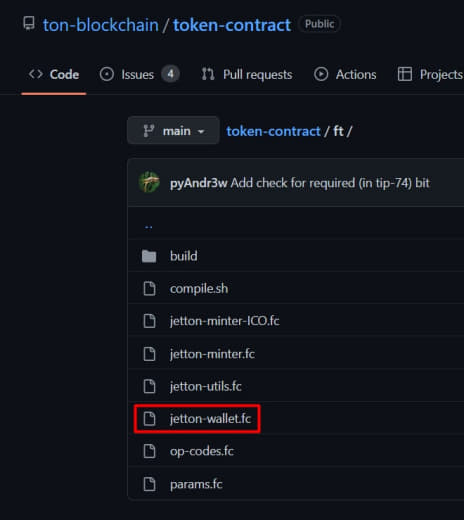The width and height of the screenshot is (464, 520).
Task: Select the Code tab
Action: click(54, 74)
